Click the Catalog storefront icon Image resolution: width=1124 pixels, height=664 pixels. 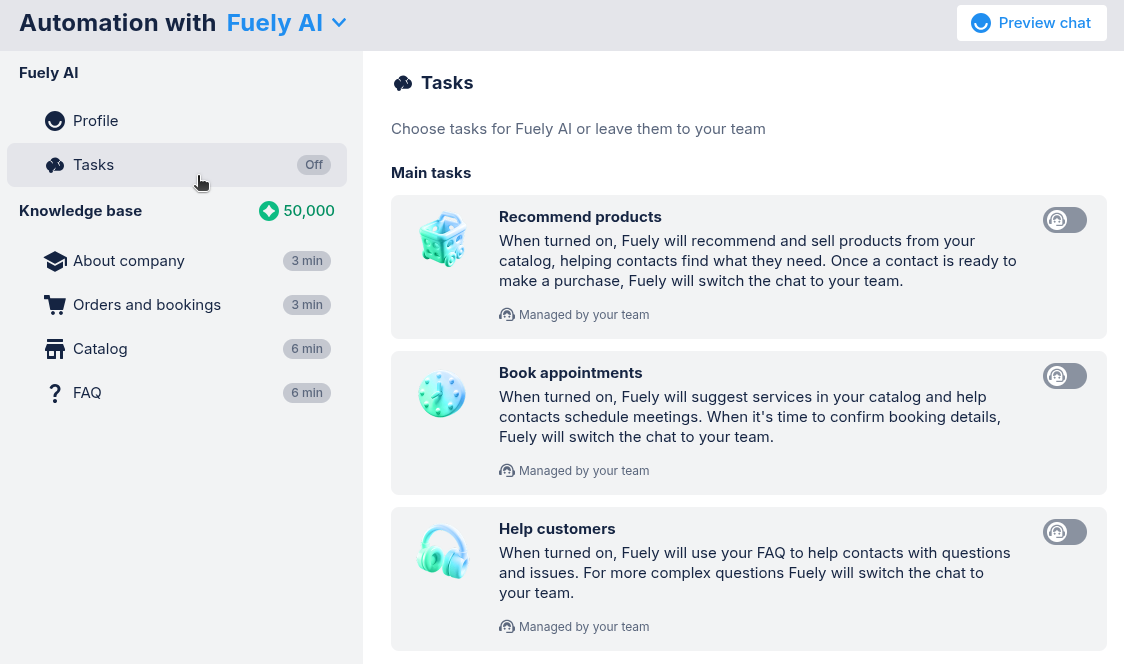[x=55, y=349]
